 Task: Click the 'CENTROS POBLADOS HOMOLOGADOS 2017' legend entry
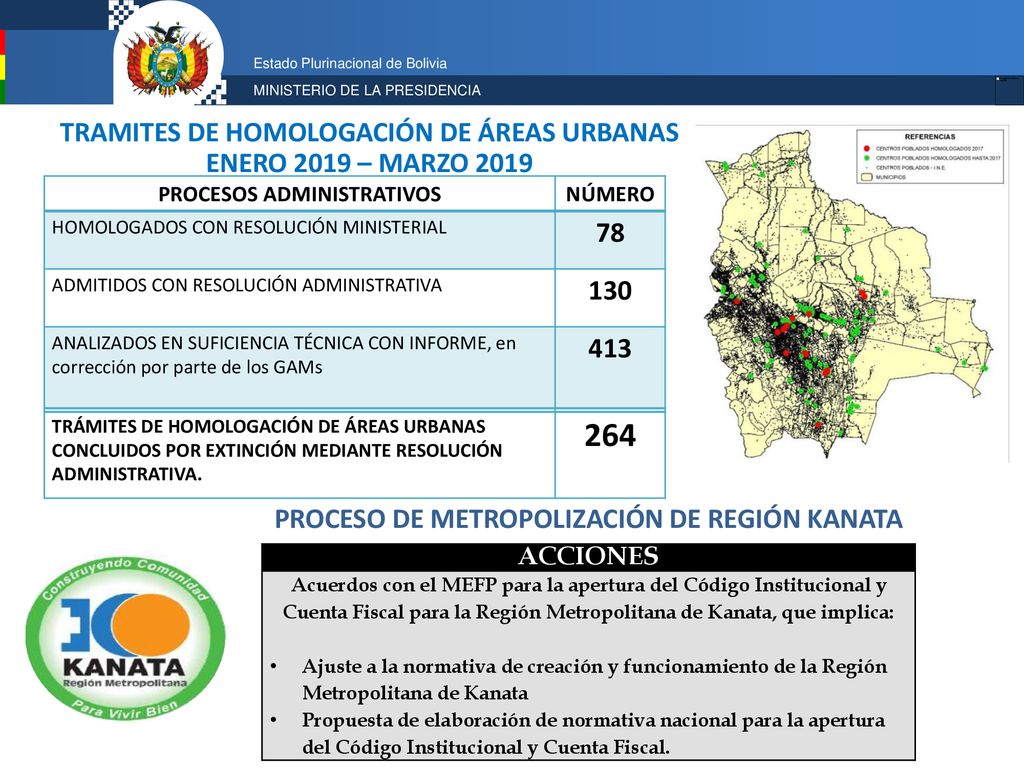tap(929, 149)
